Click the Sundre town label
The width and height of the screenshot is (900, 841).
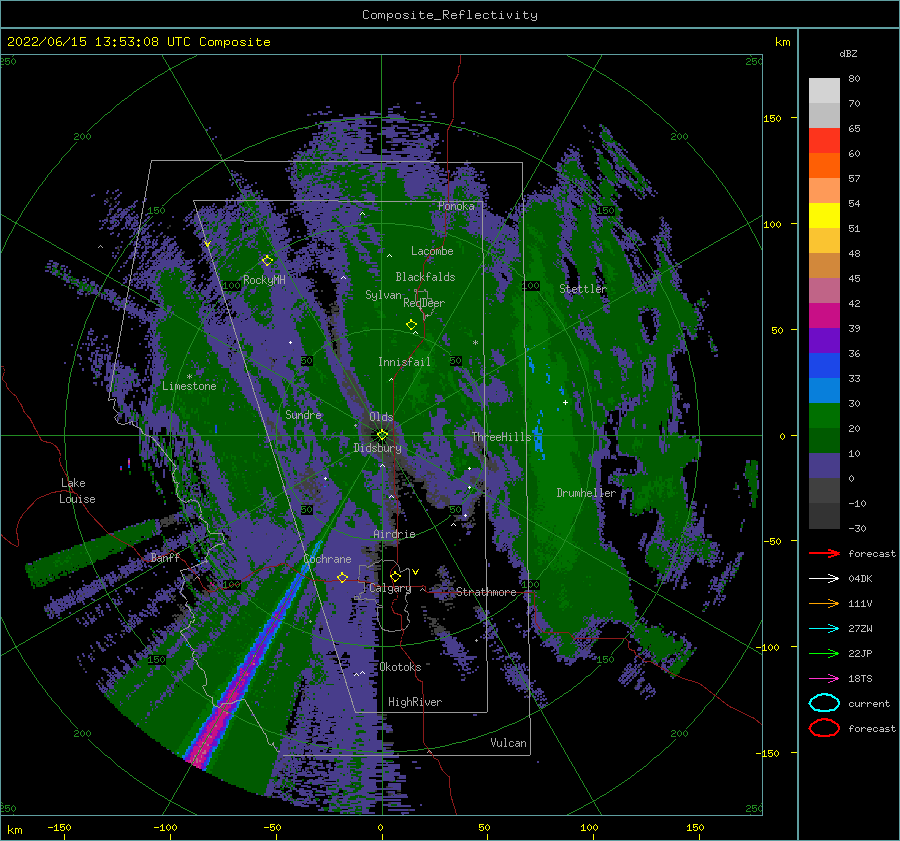(x=303, y=414)
